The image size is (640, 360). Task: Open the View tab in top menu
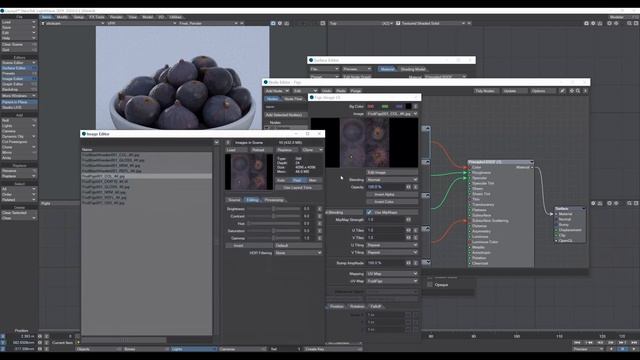coord(133,17)
